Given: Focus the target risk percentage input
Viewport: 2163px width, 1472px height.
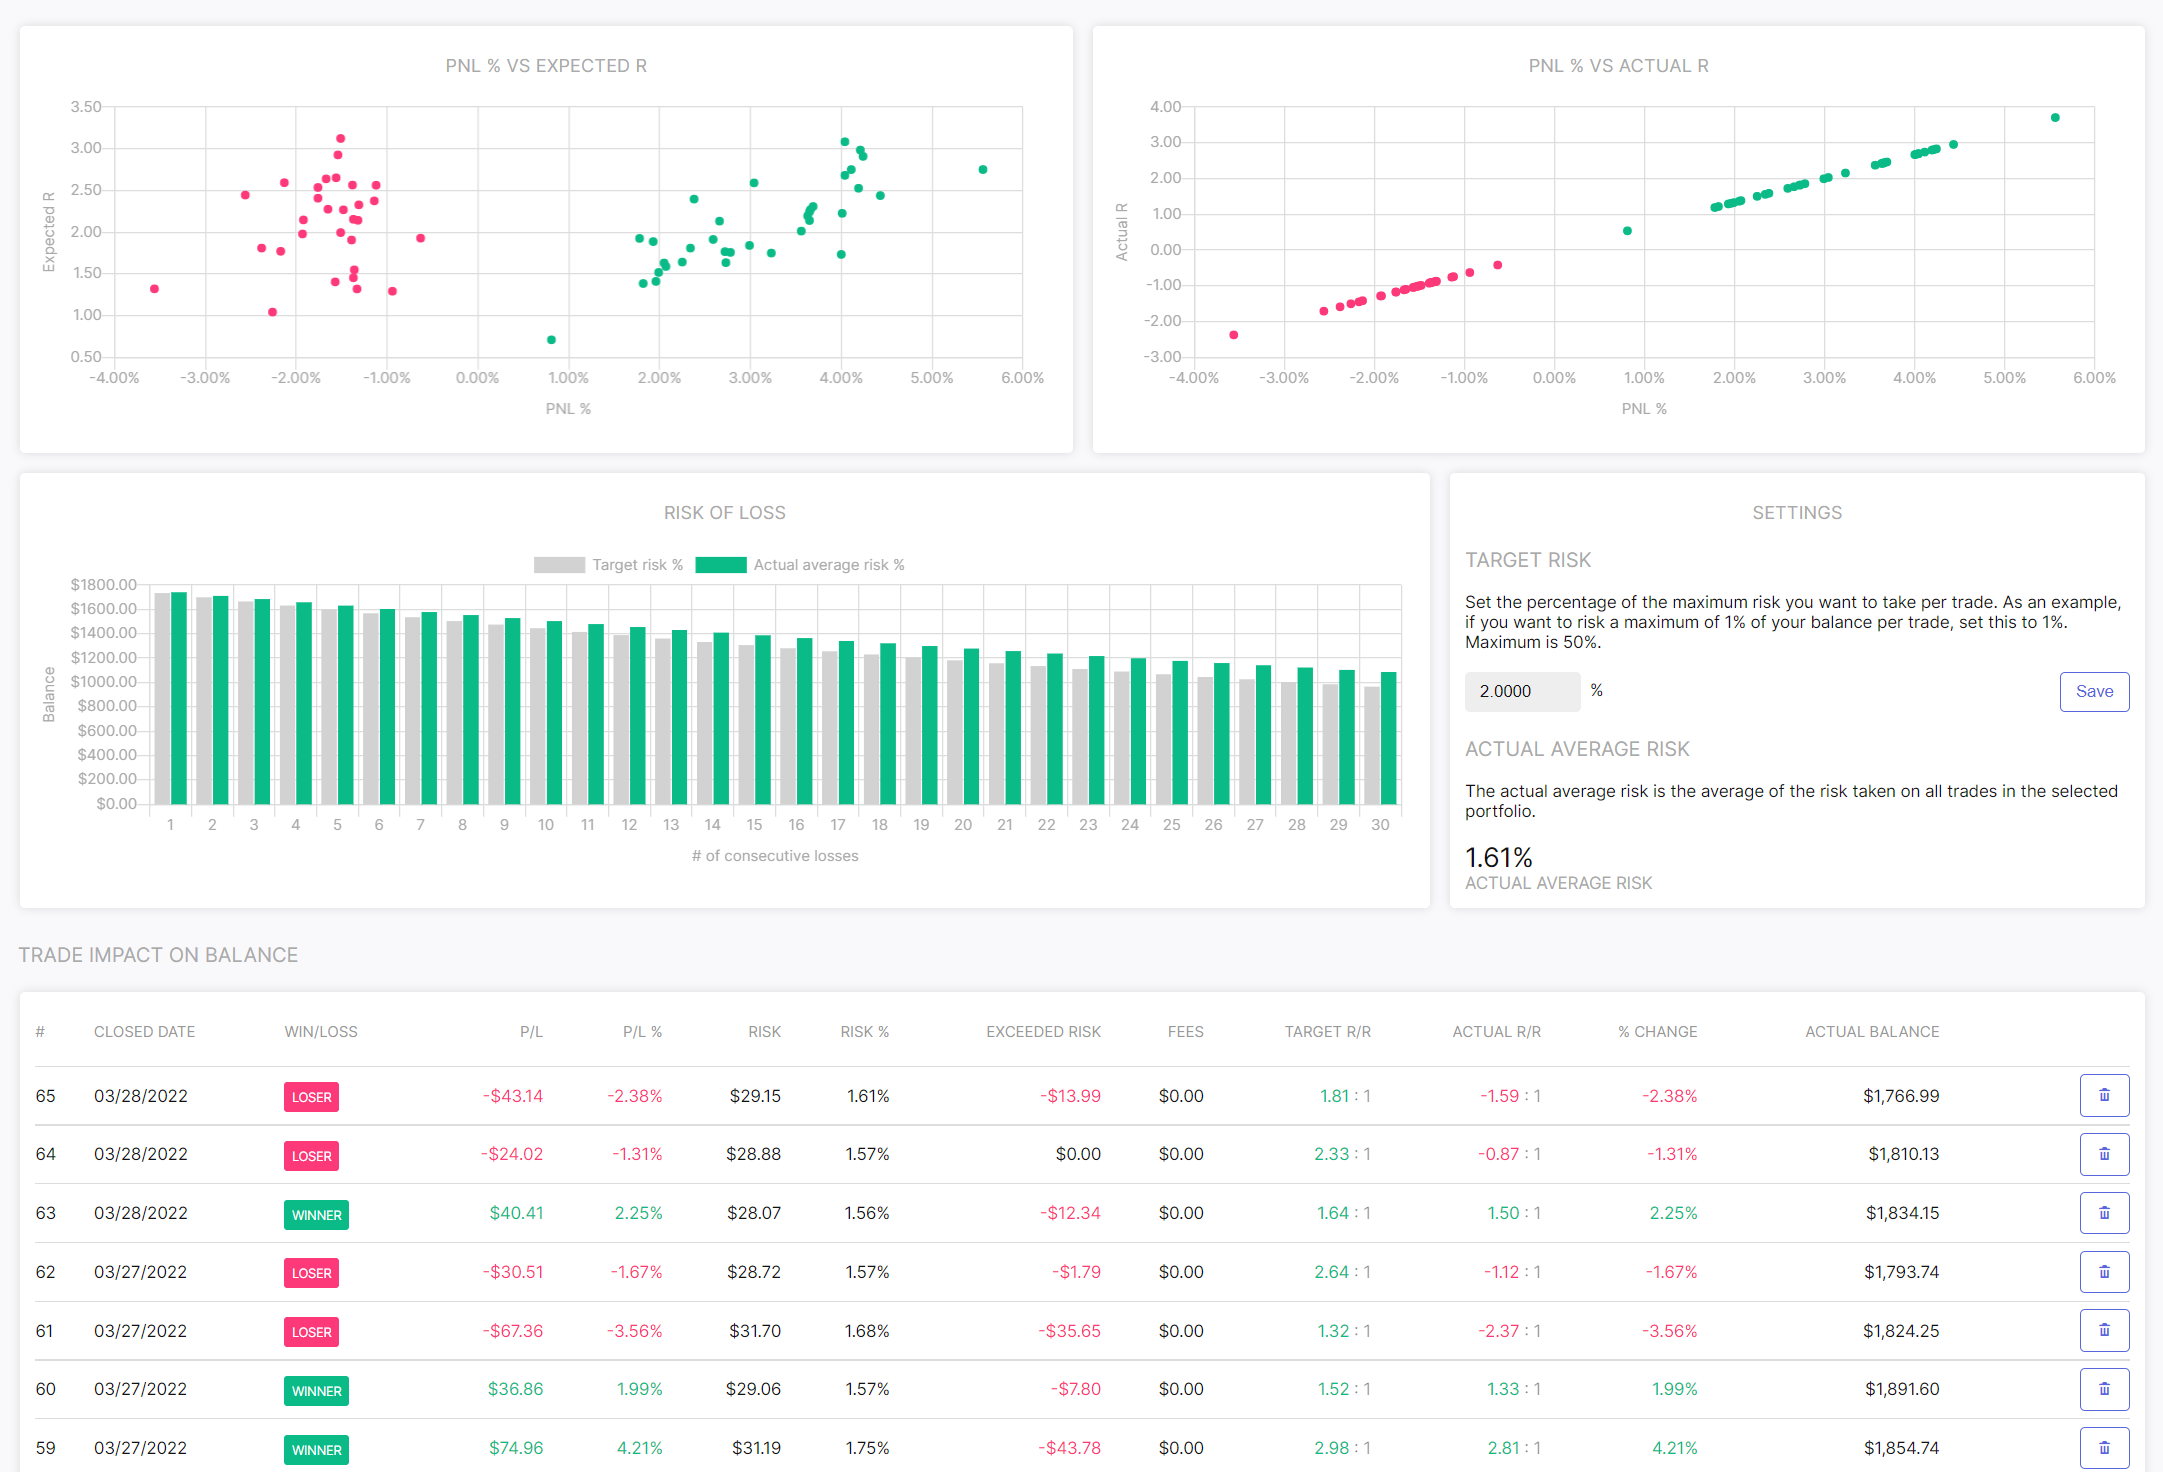Looking at the screenshot, I should coord(1522,691).
